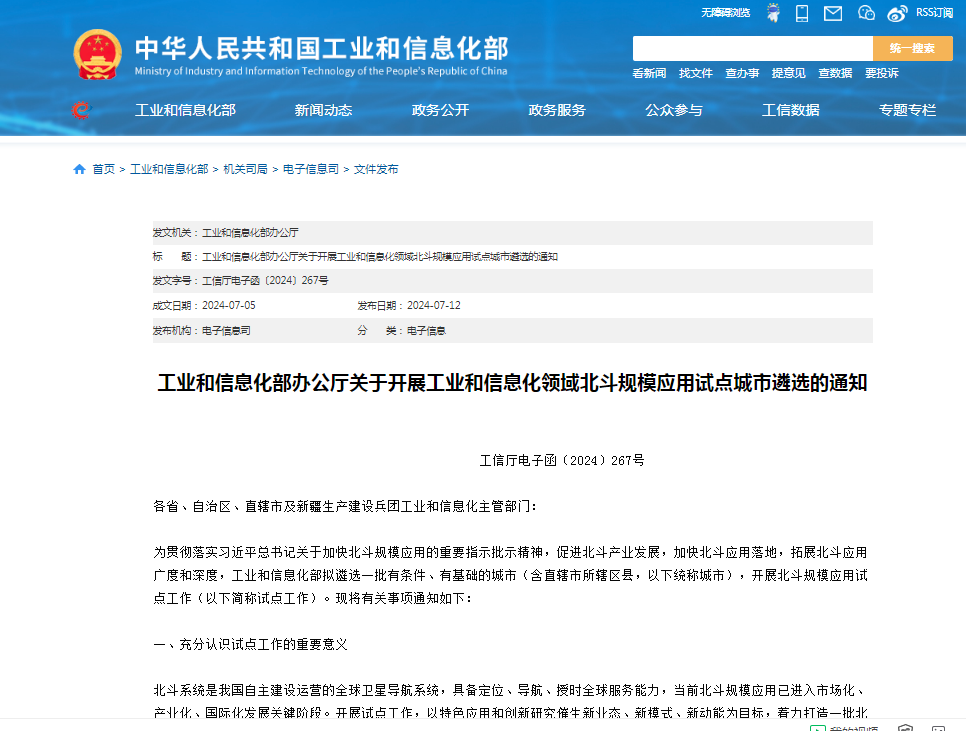Select the 找文件 search category

point(696,73)
